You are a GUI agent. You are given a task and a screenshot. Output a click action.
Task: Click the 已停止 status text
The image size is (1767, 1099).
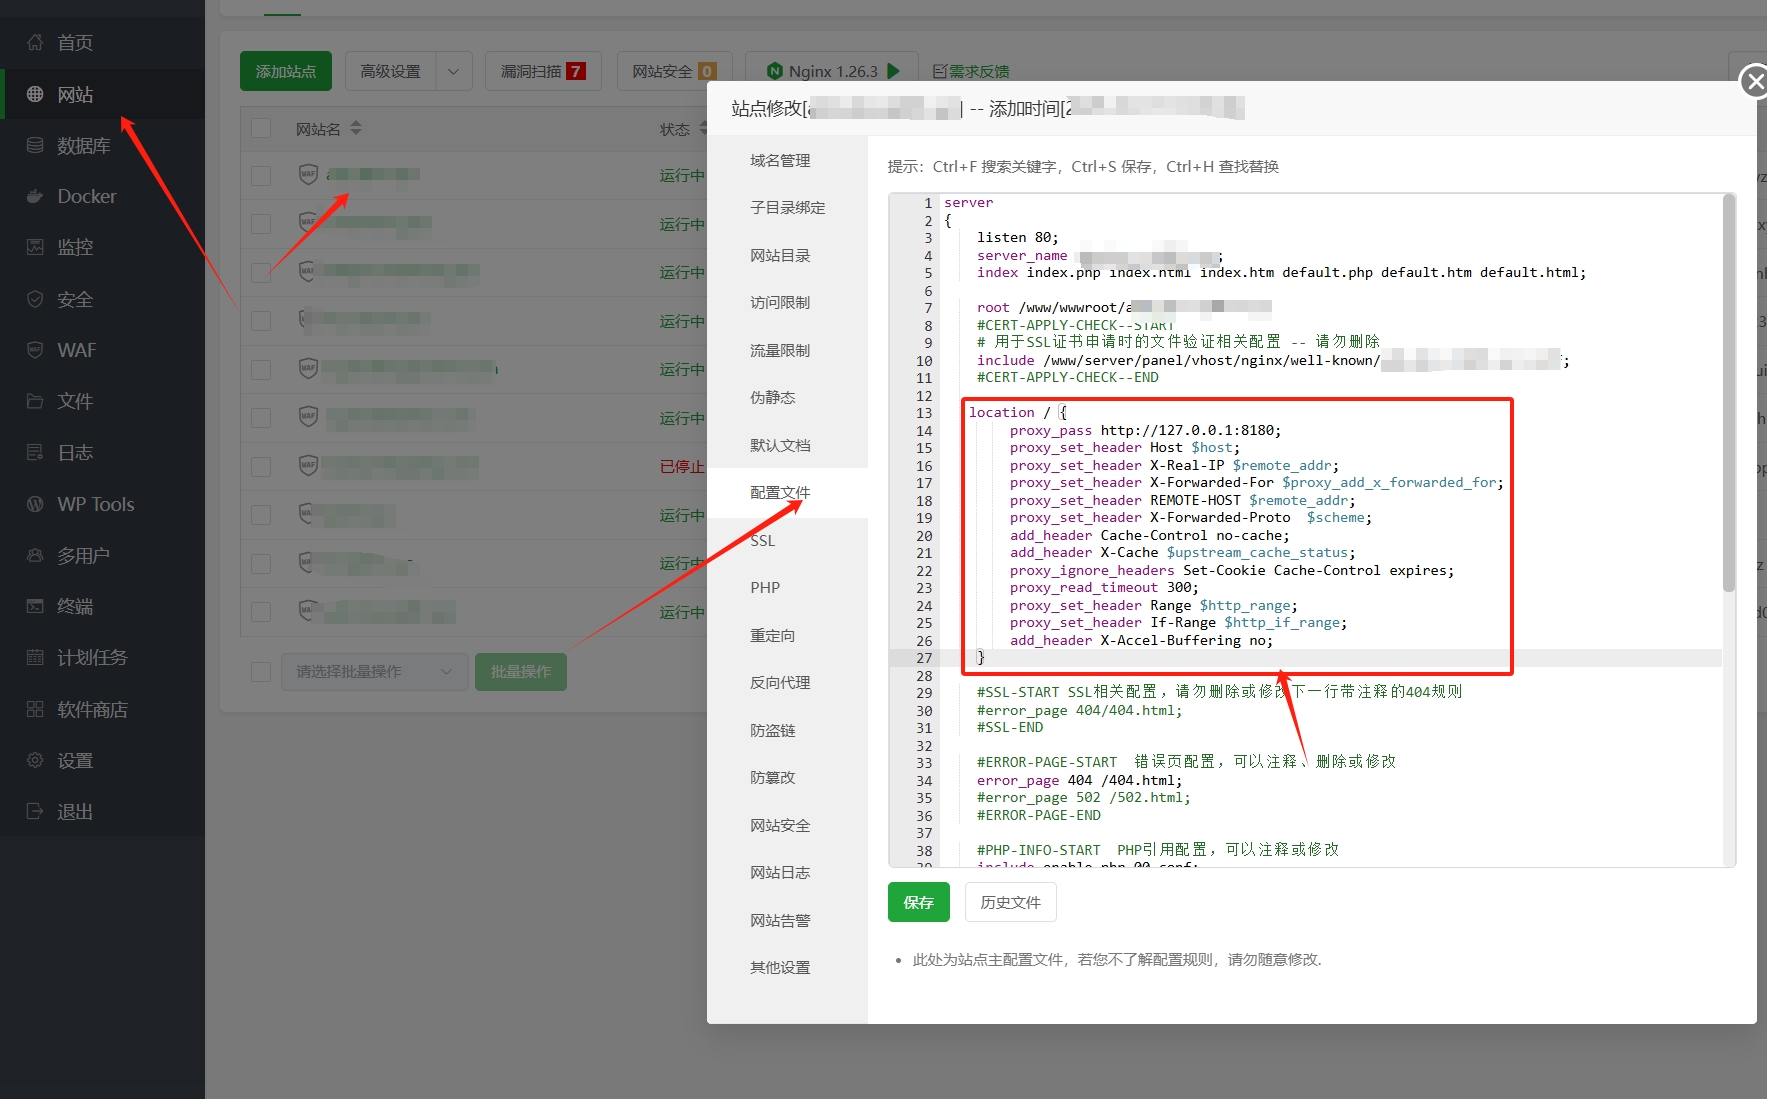[x=682, y=466]
